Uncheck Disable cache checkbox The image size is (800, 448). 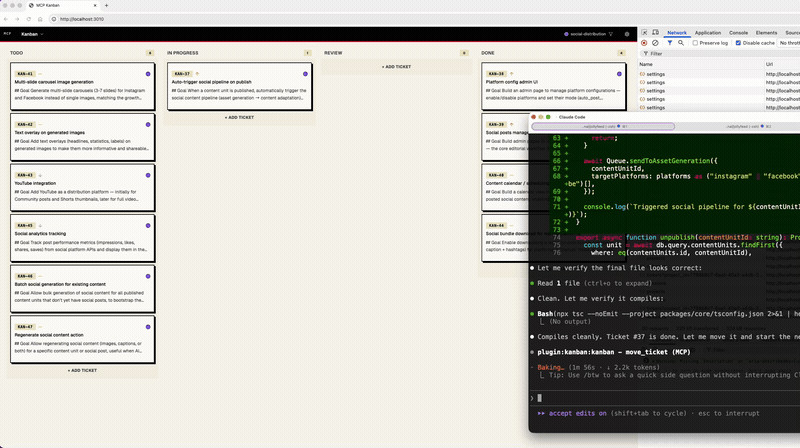tap(738, 43)
